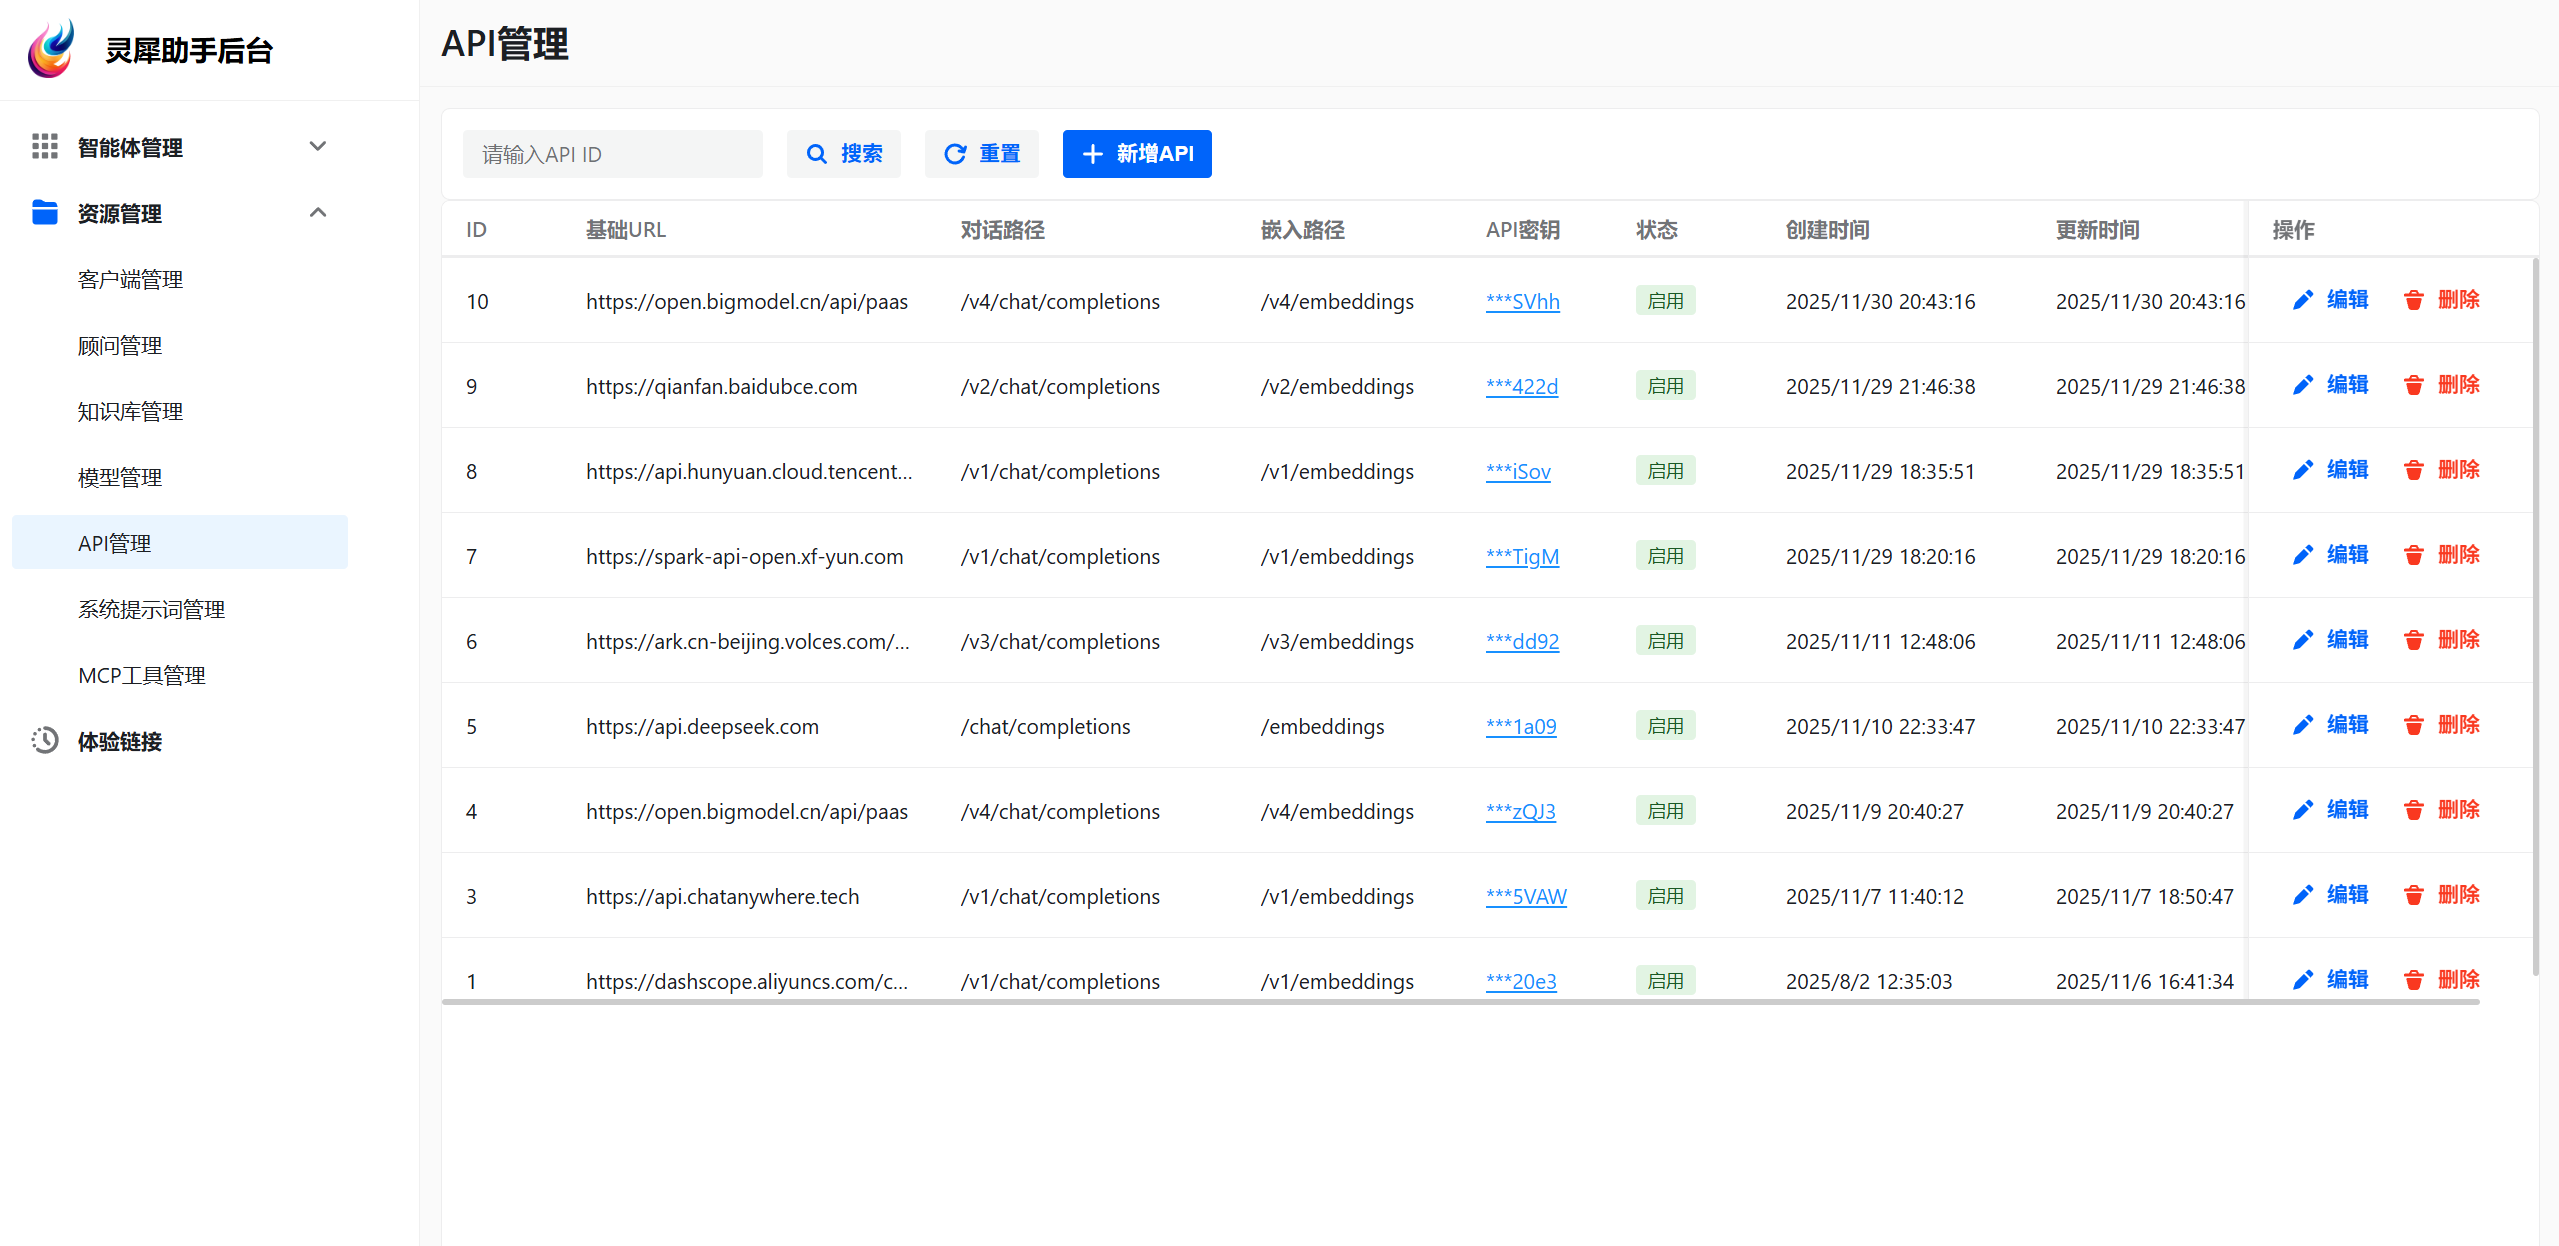Screen dimensions: 2559x1246
Task: Click the horizontal scrollbar below the table
Action: click(x=1460, y=1002)
